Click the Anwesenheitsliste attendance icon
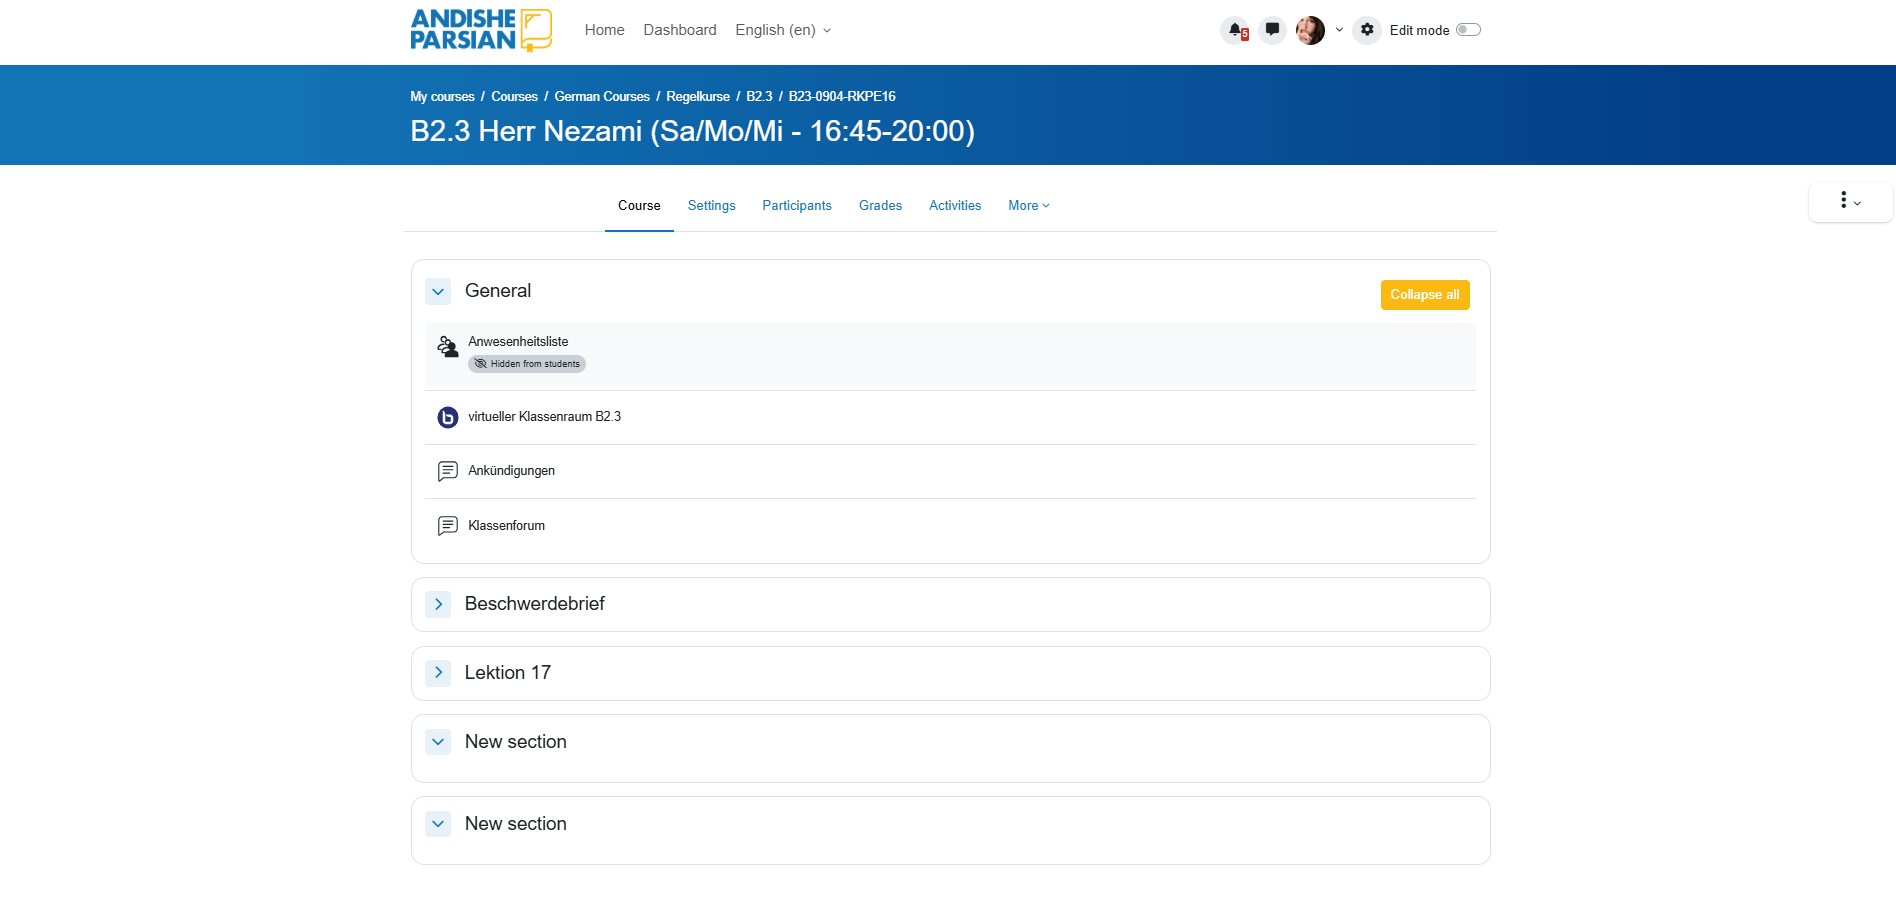The height and width of the screenshot is (897, 1896). [448, 347]
